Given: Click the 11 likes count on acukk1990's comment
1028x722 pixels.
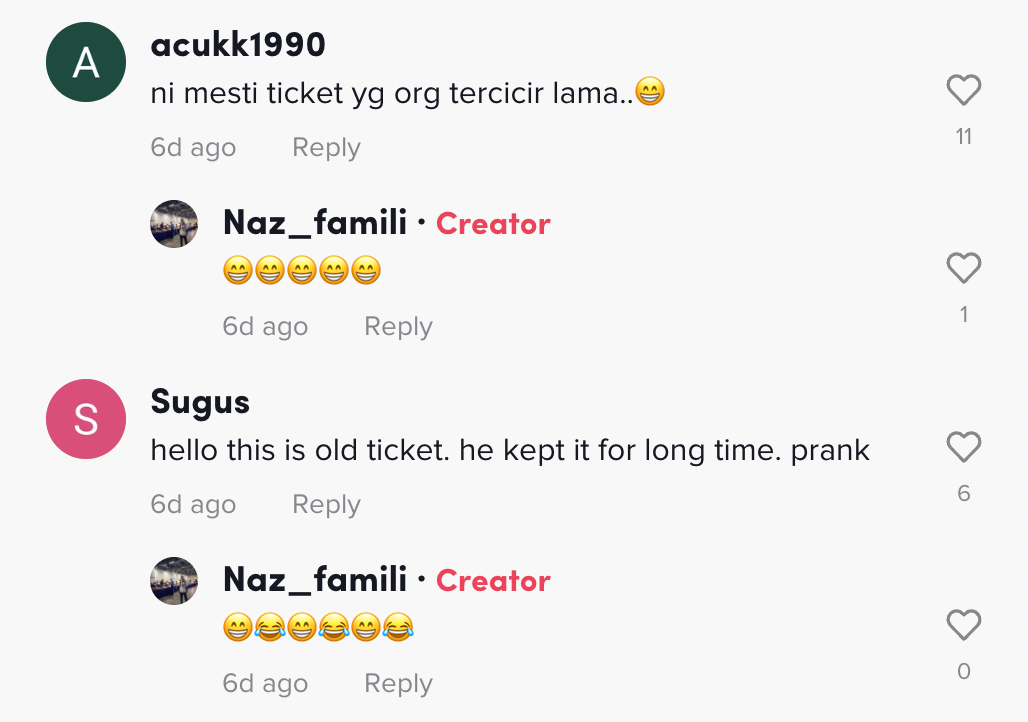Looking at the screenshot, I should point(963,137).
